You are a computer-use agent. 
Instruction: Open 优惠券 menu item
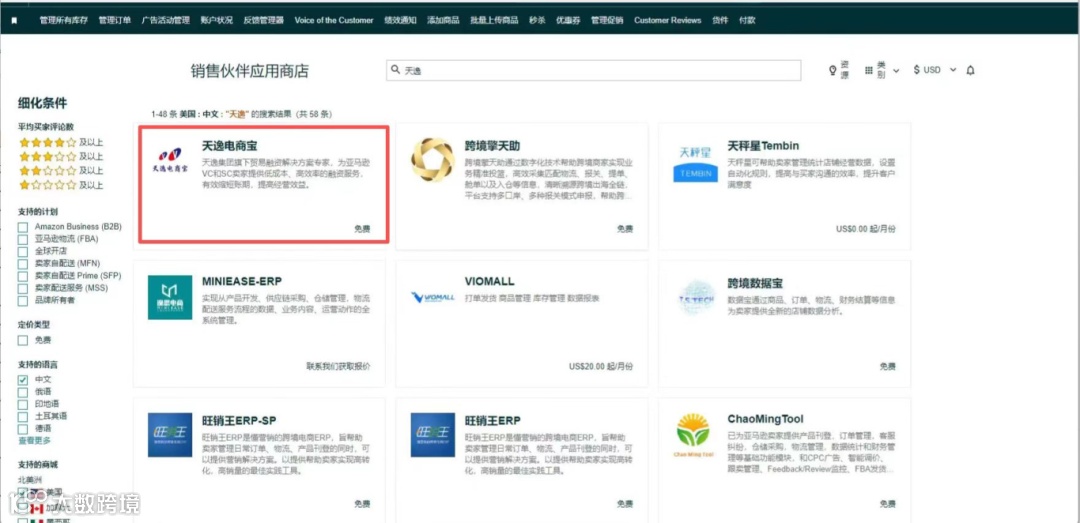pos(568,21)
